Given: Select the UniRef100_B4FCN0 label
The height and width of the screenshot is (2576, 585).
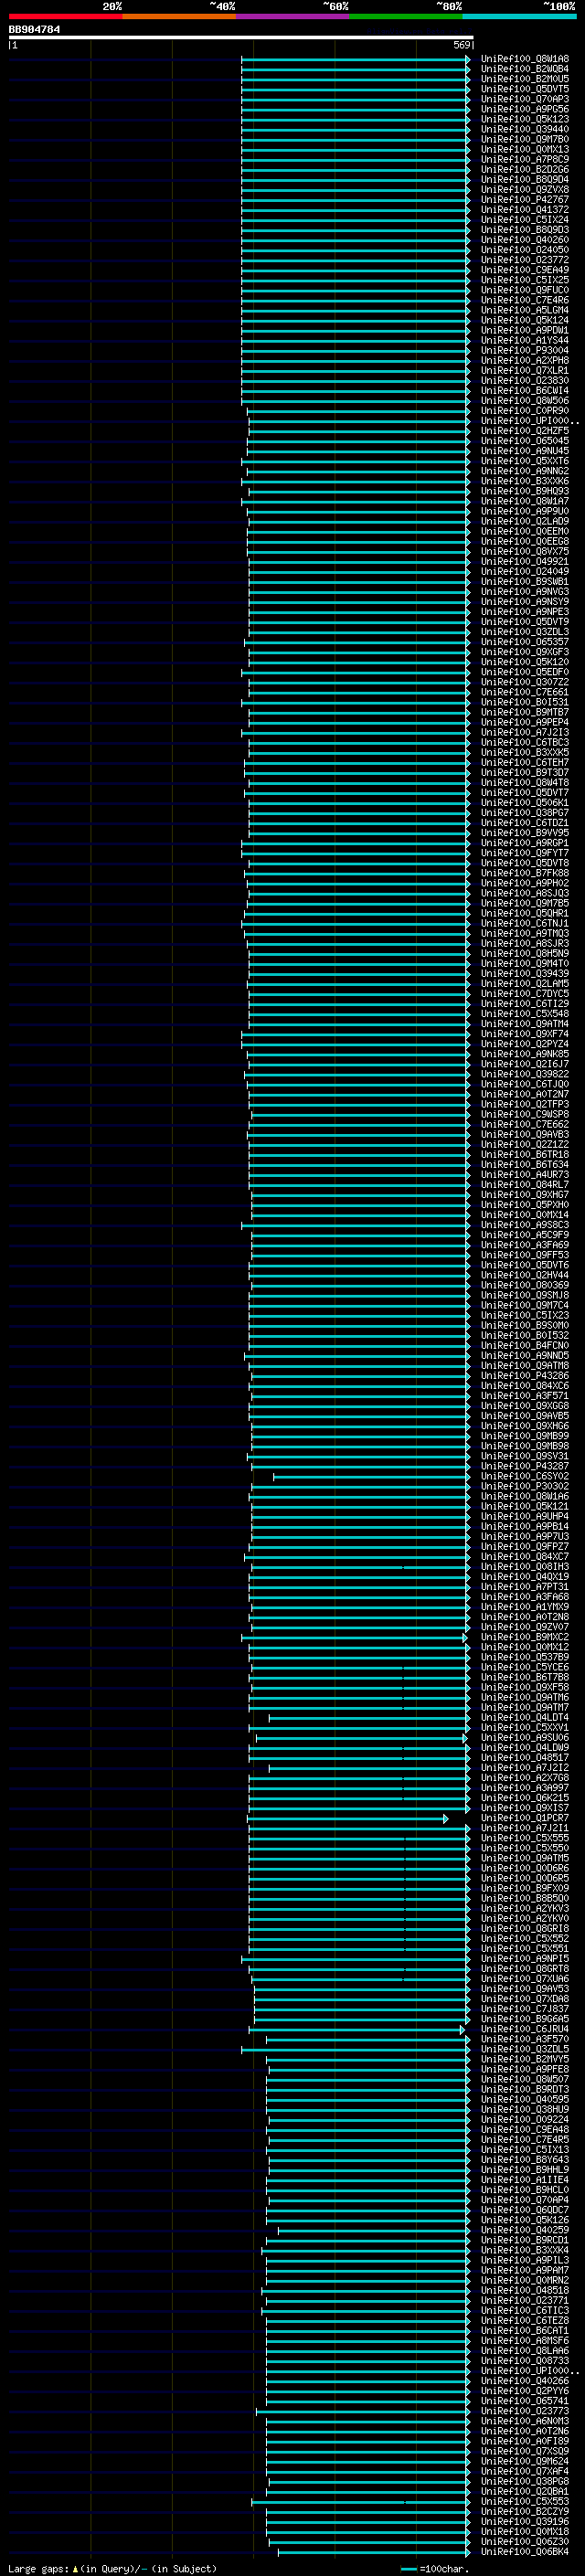Looking at the screenshot, I should pyautogui.click(x=525, y=1346).
